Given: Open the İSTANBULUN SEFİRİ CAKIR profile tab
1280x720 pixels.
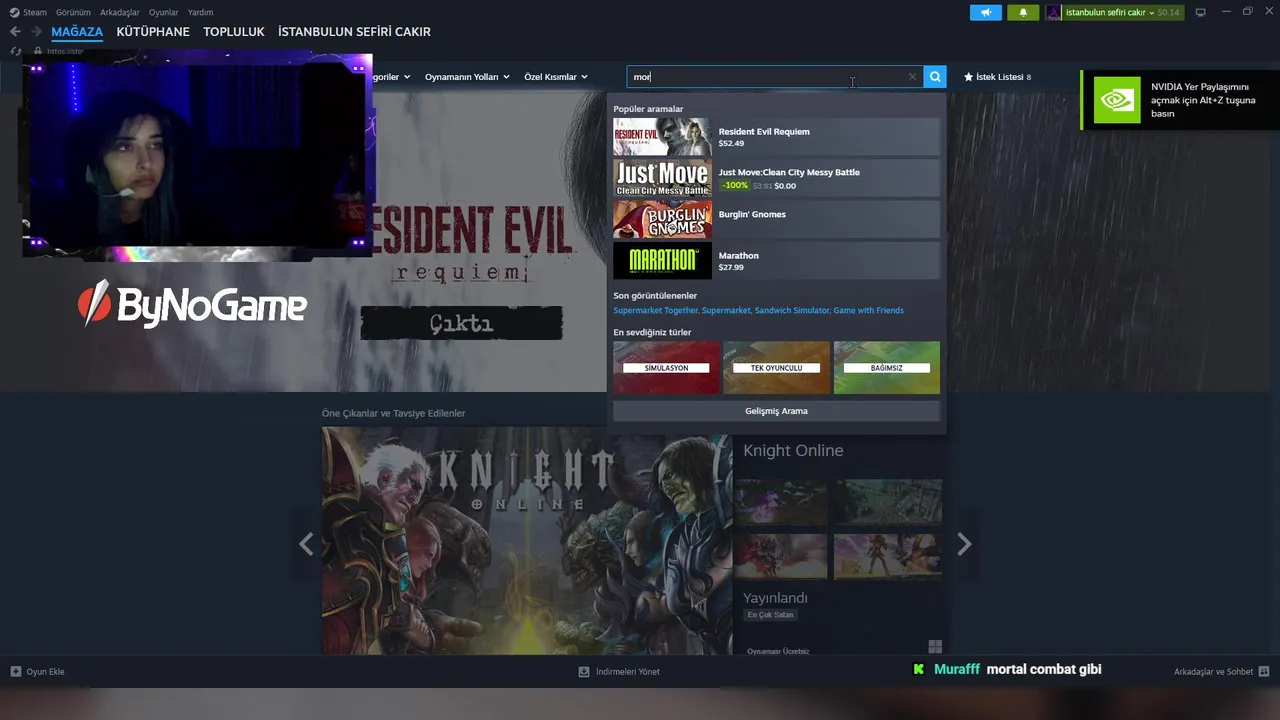Looking at the screenshot, I should coord(354,32).
